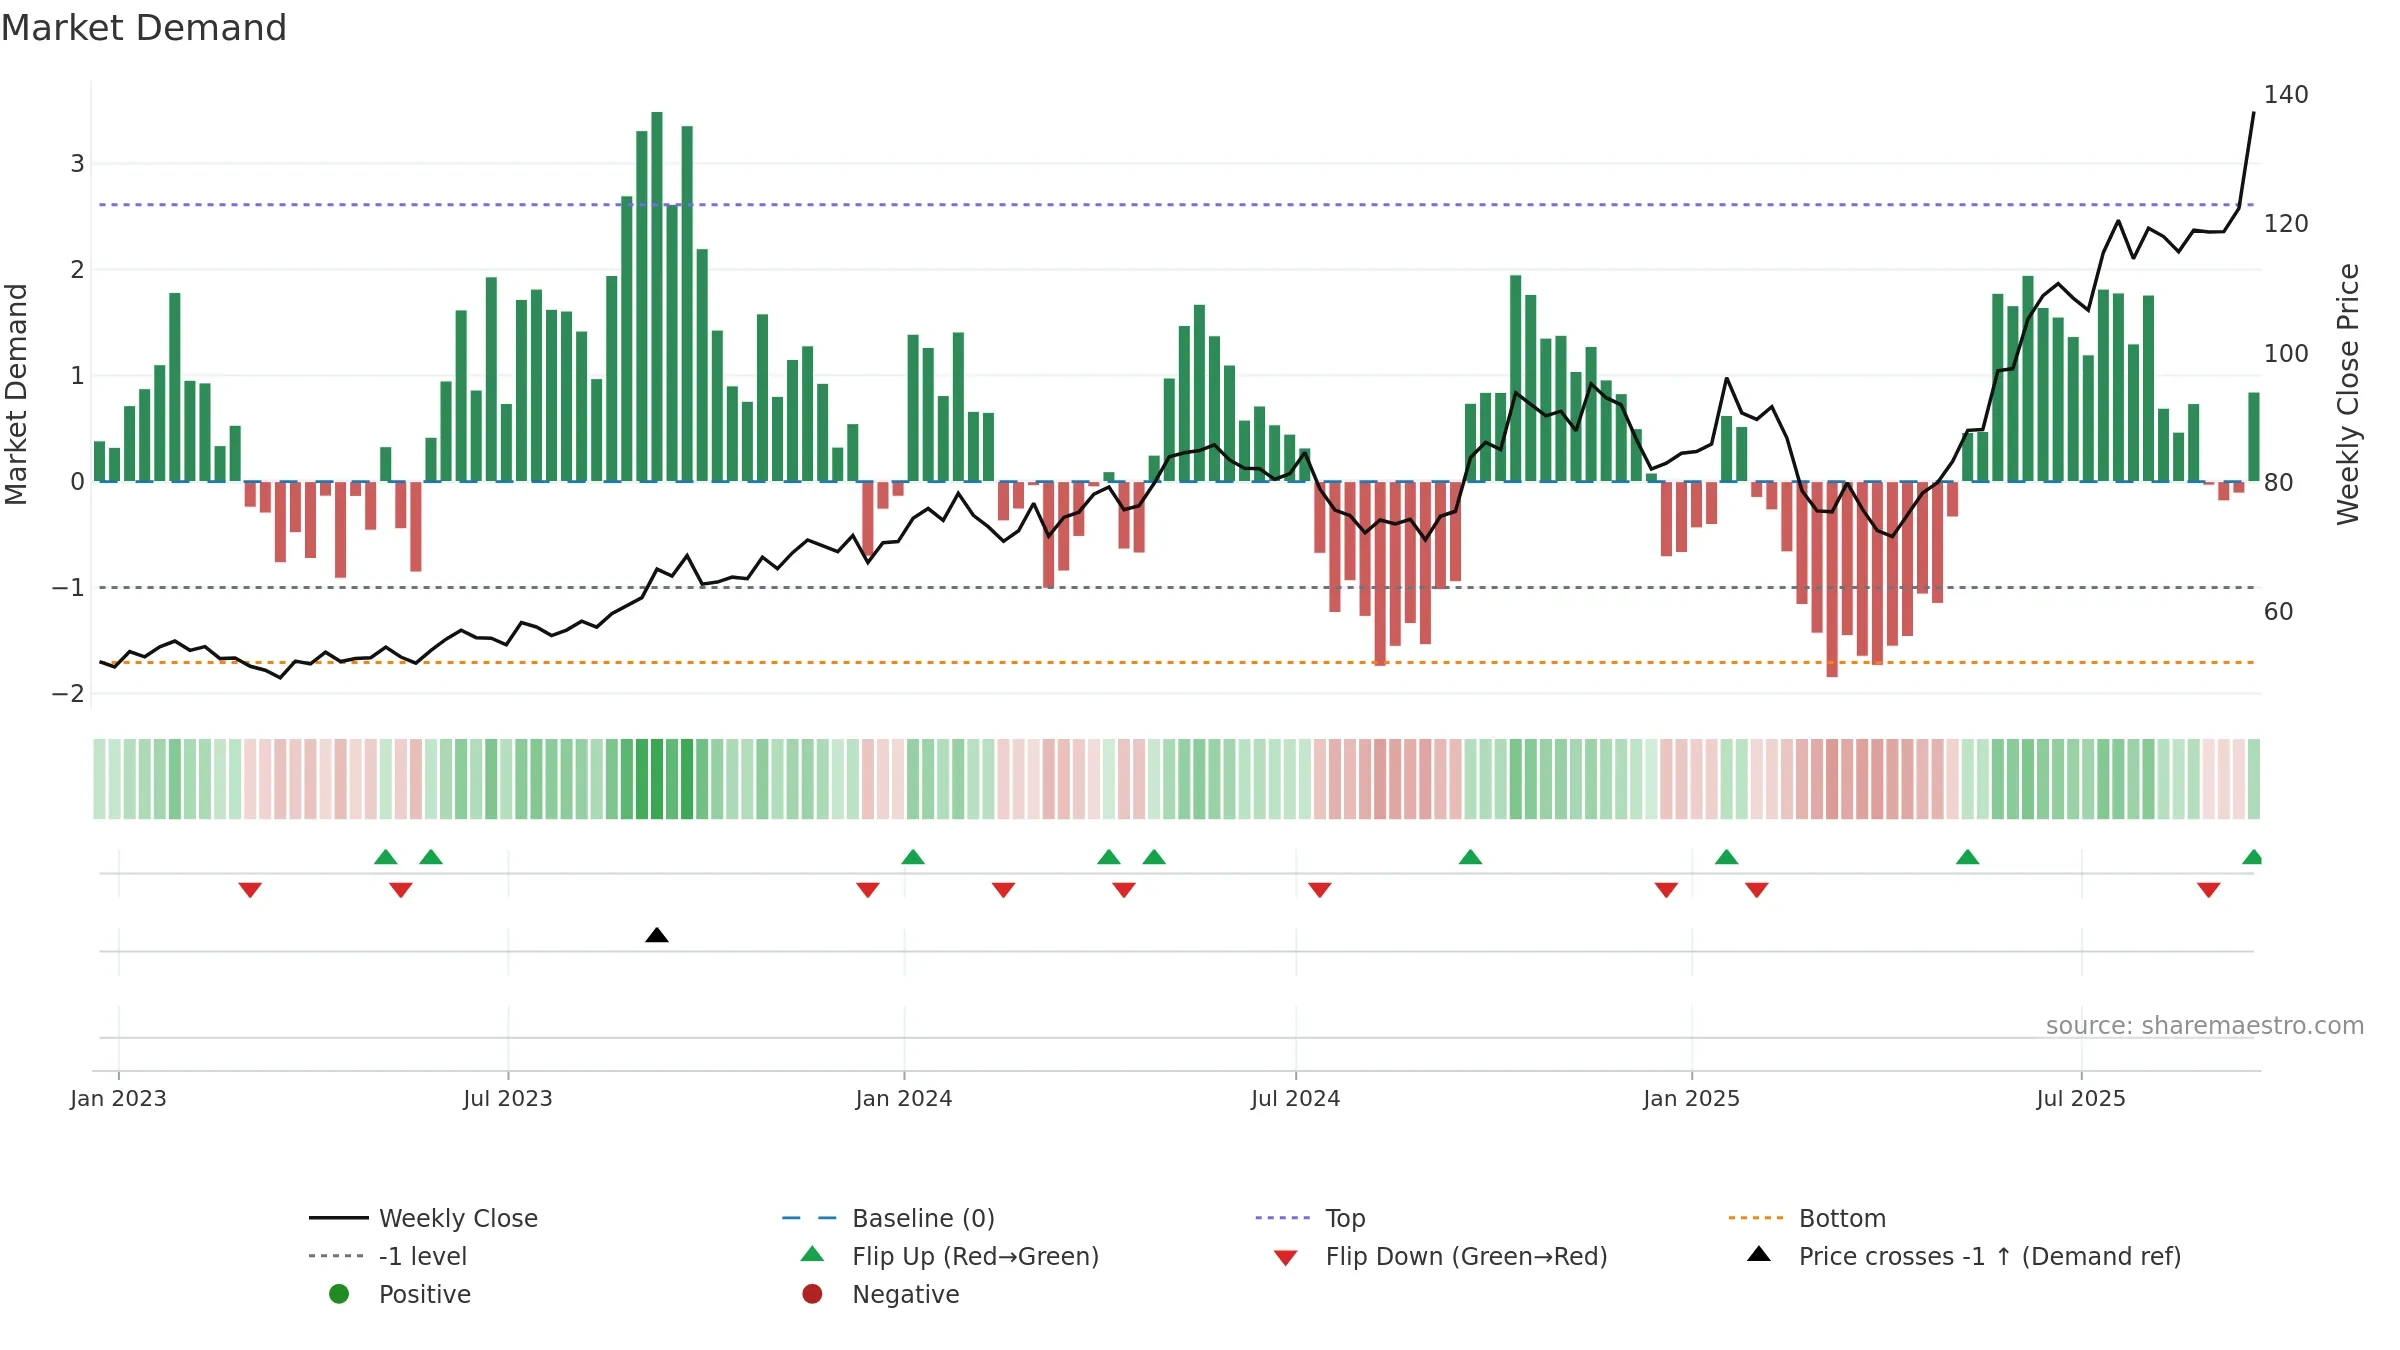2400x1350 pixels.
Task: Click green flip-up triangle just after Jan 2025
Action: point(1727,856)
